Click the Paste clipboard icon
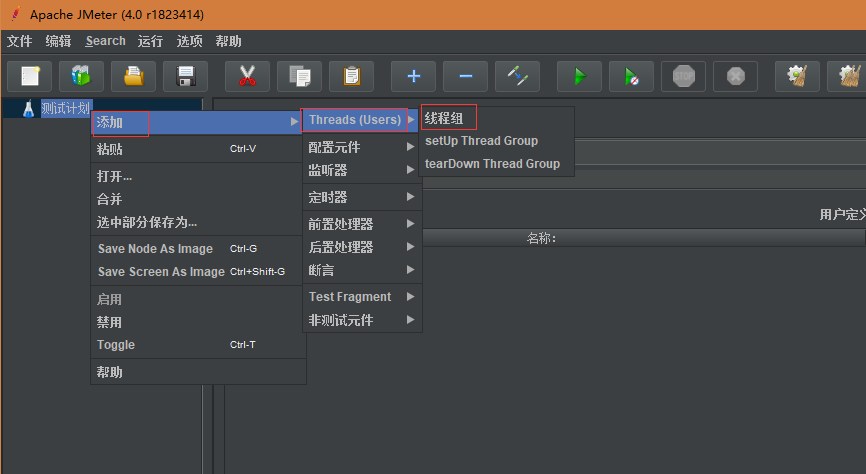This screenshot has width=866, height=474. [351, 76]
